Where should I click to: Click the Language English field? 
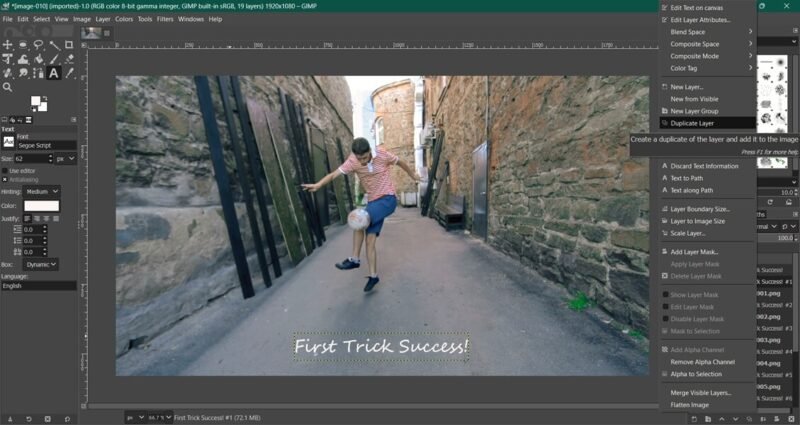coord(39,286)
